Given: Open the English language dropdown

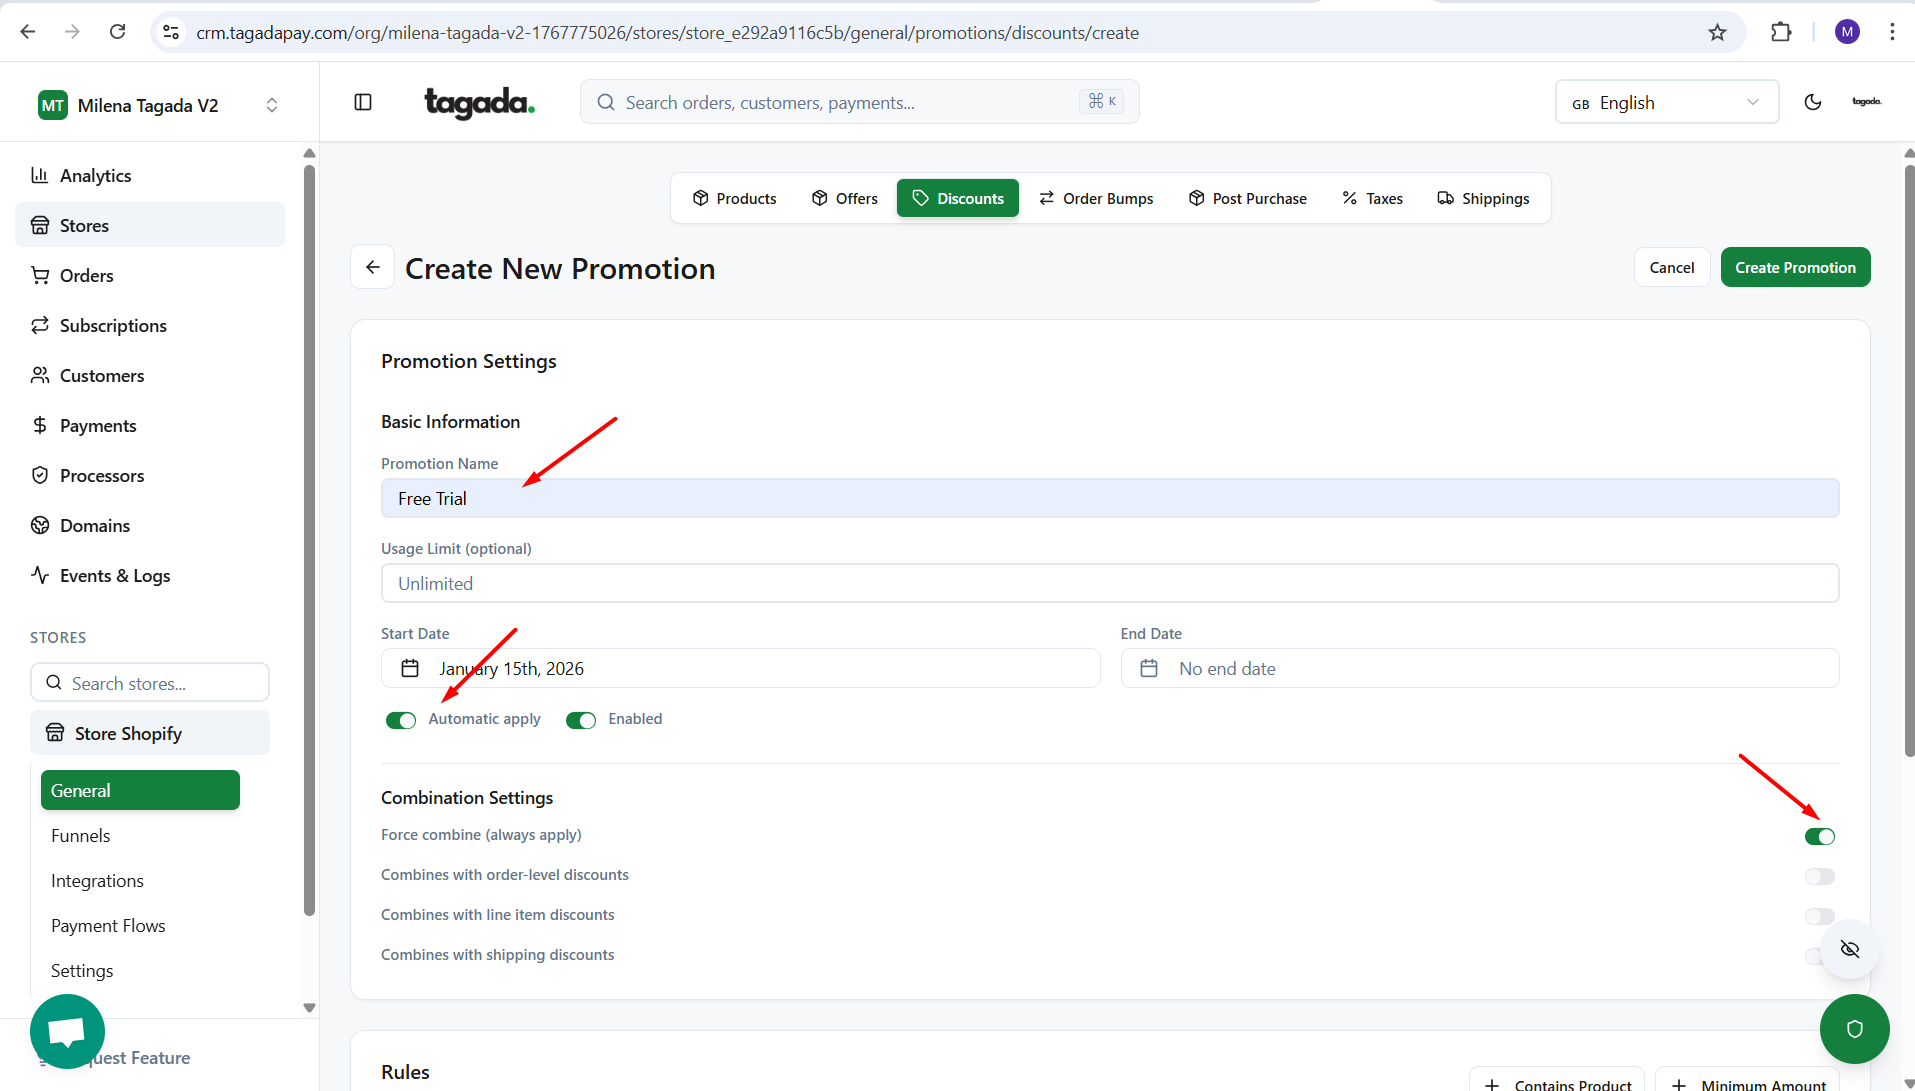Looking at the screenshot, I should (x=1666, y=102).
